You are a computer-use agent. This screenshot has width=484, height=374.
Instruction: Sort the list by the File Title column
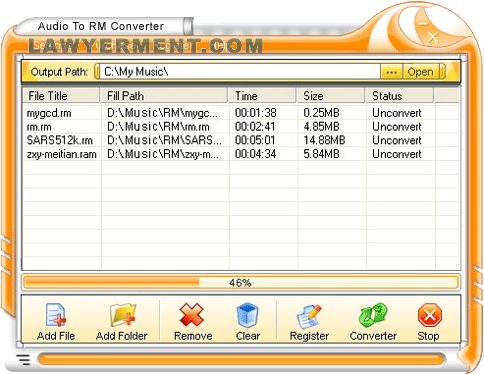coord(61,96)
